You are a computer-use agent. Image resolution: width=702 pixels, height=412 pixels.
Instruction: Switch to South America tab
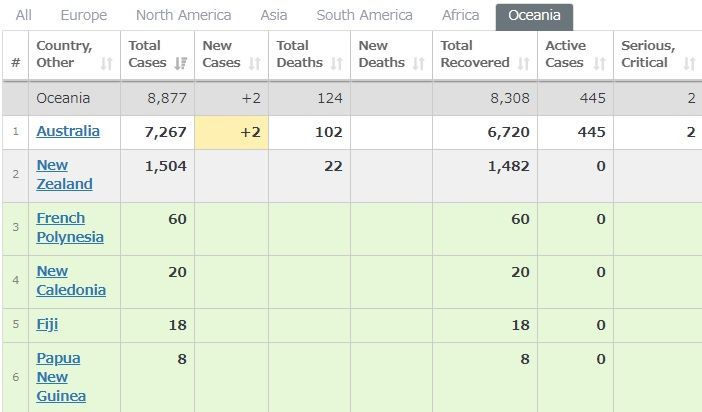coord(364,15)
